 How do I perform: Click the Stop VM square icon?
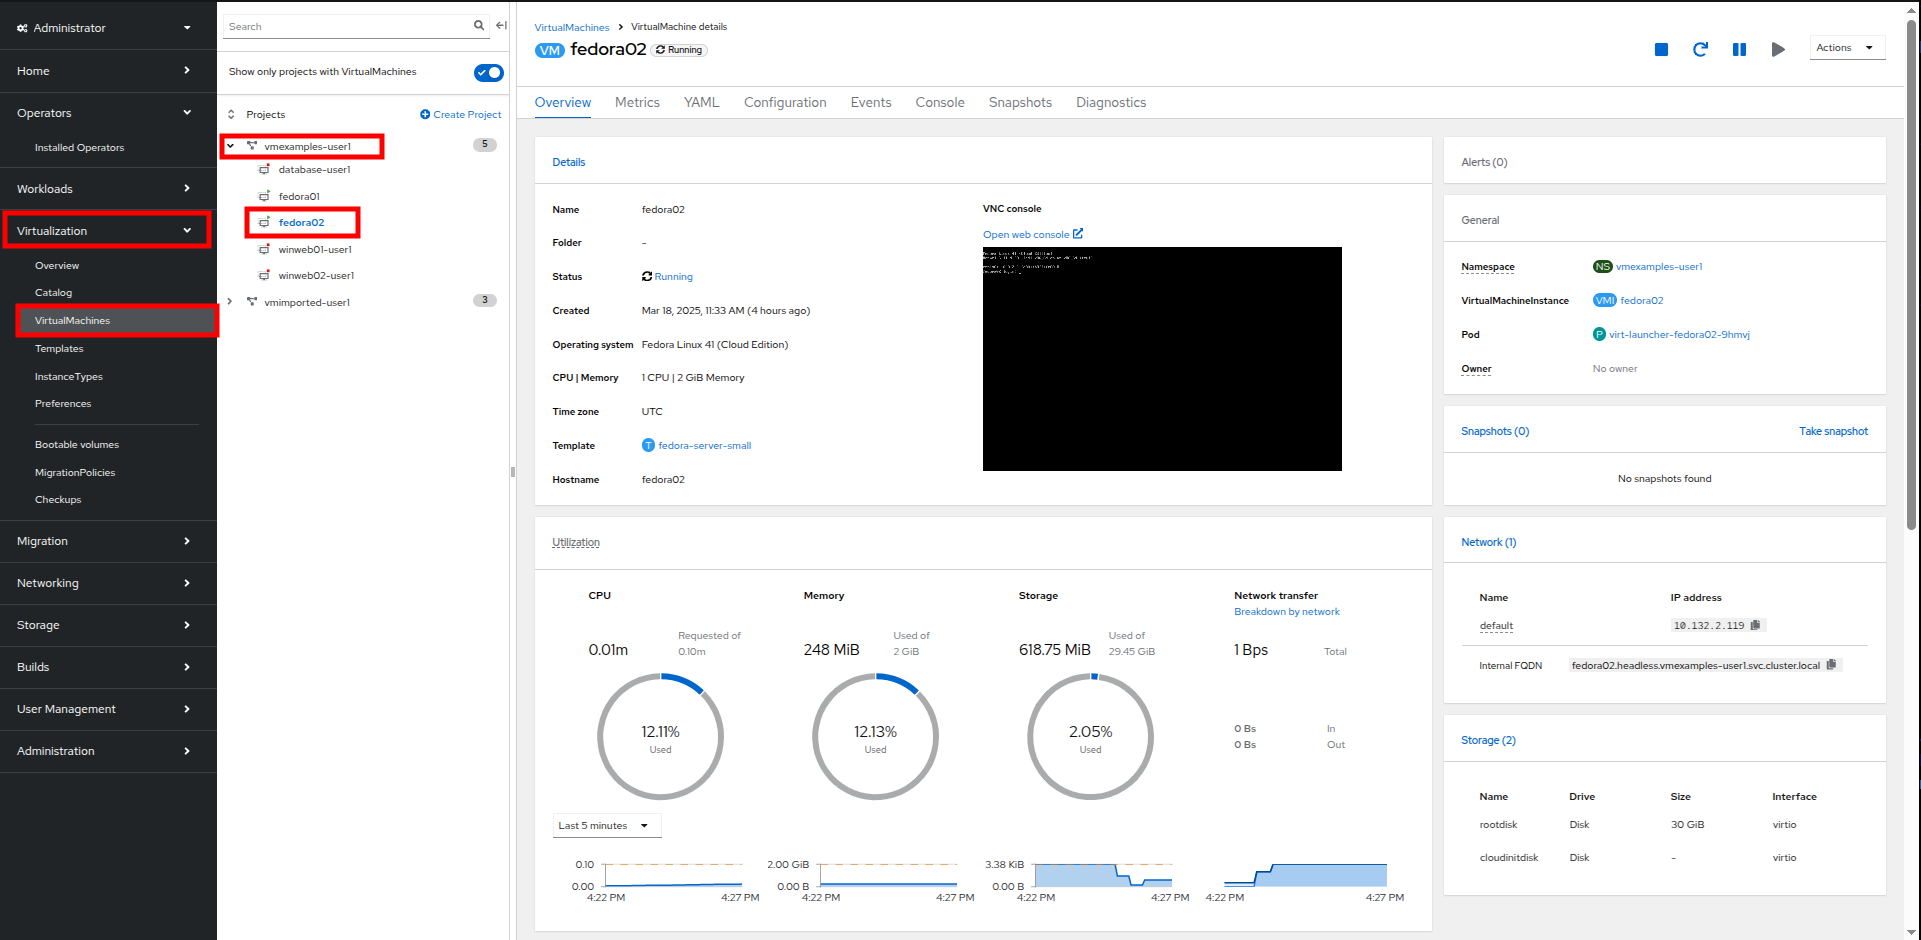pos(1661,49)
